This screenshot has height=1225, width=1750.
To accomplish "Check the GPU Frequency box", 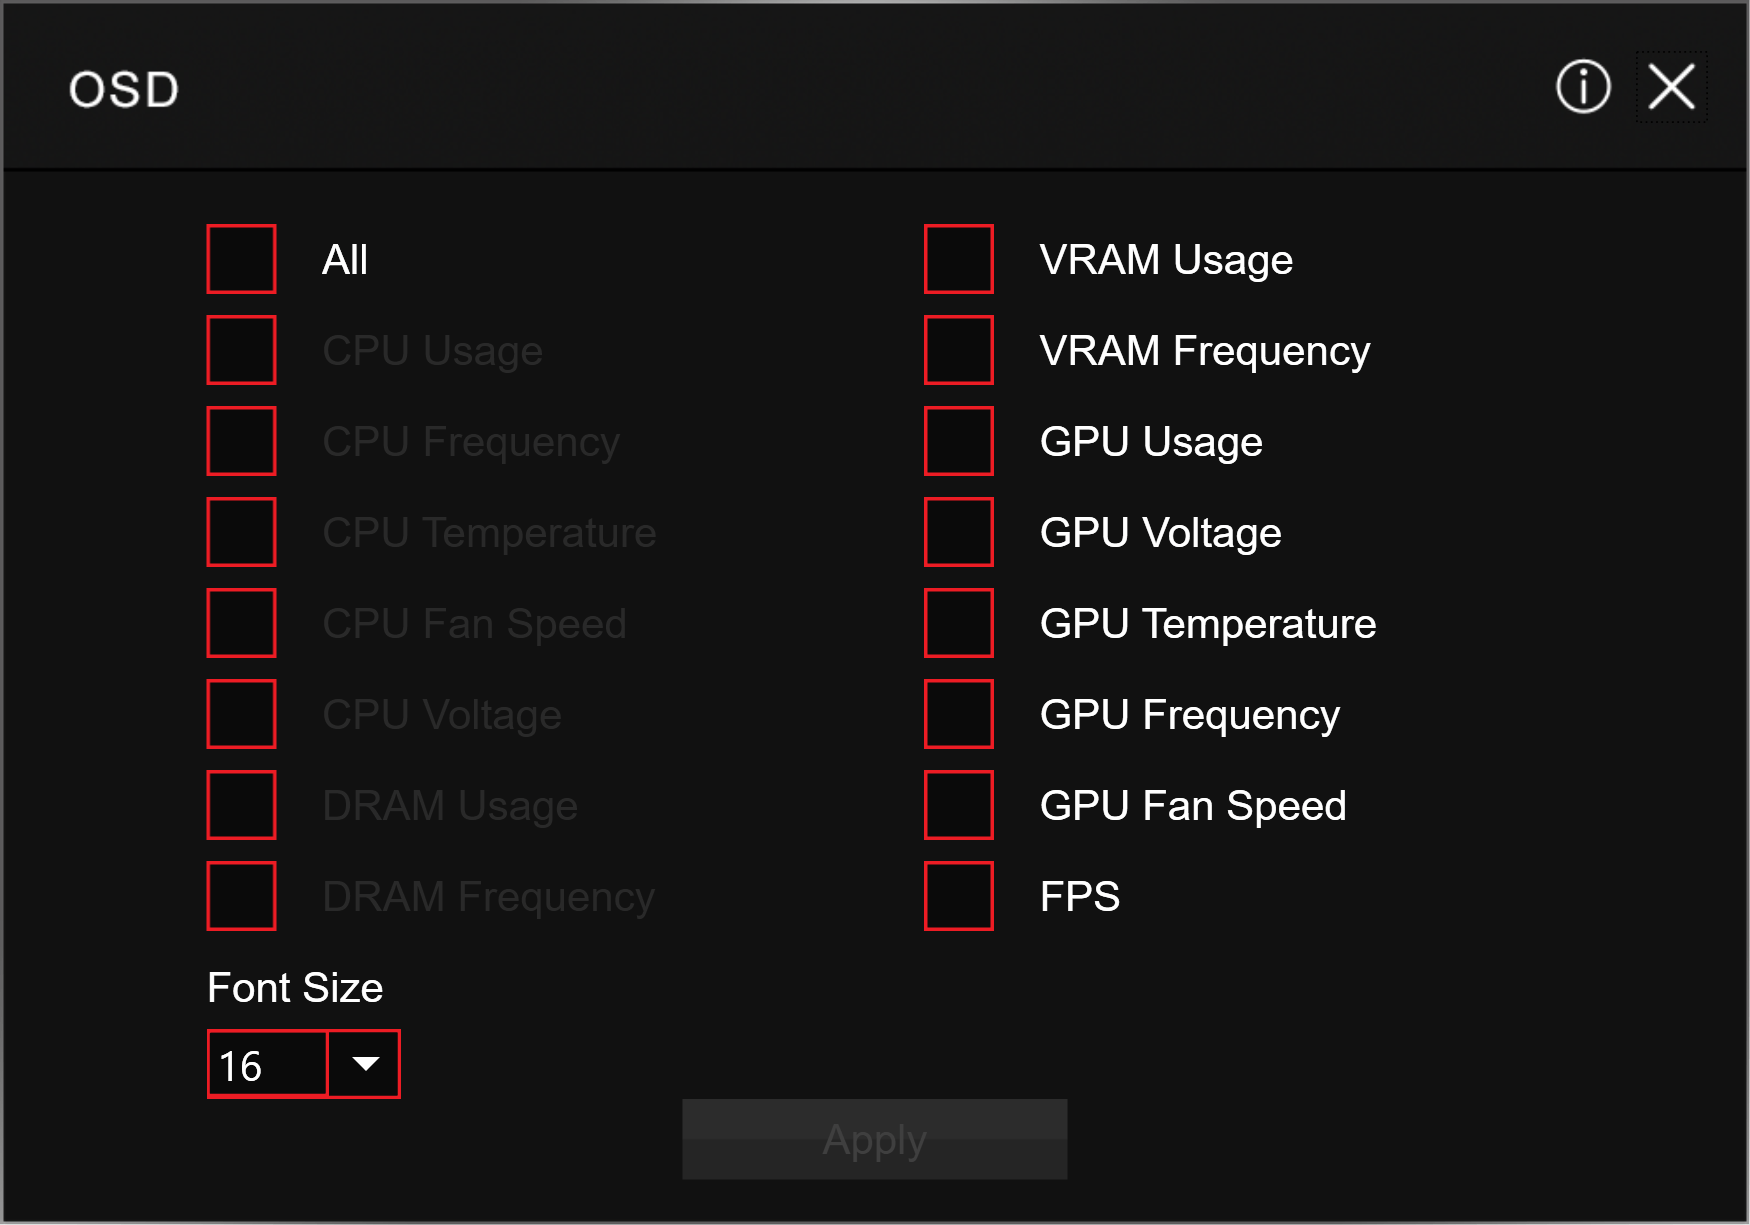I will (958, 714).
